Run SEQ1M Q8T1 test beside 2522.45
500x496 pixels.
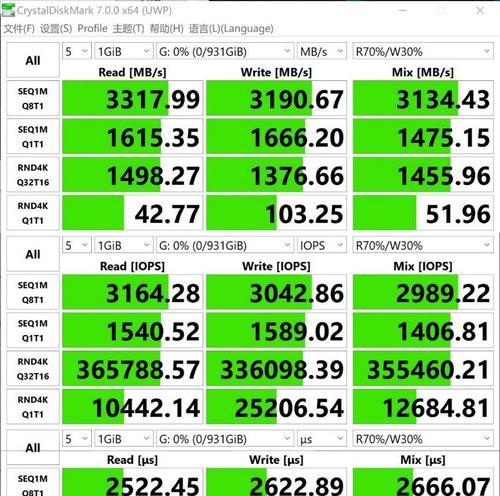tap(33, 482)
